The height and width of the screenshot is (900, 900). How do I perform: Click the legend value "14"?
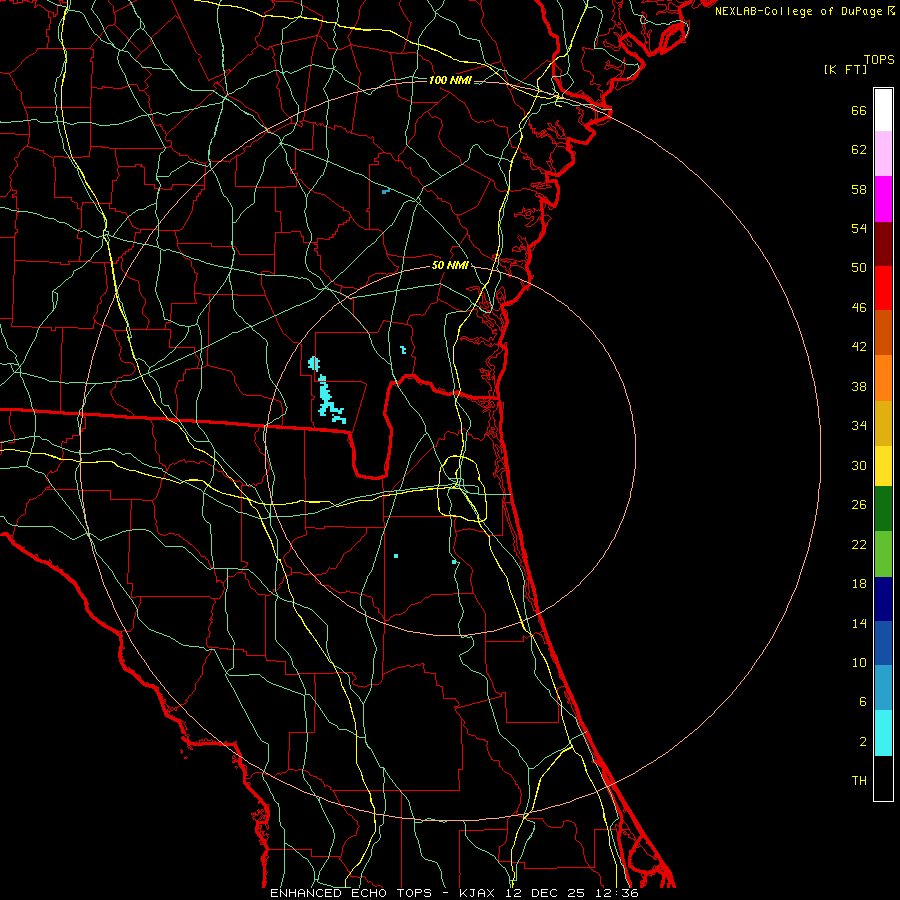click(x=859, y=623)
